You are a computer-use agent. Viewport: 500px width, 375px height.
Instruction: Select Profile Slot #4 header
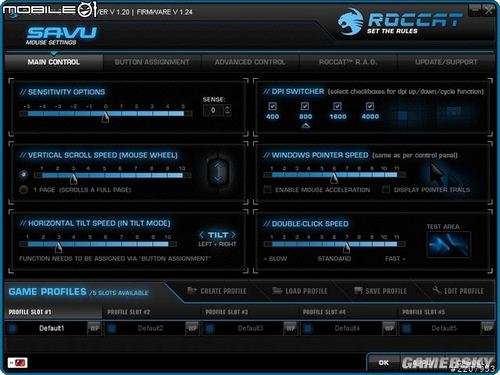[348, 312]
